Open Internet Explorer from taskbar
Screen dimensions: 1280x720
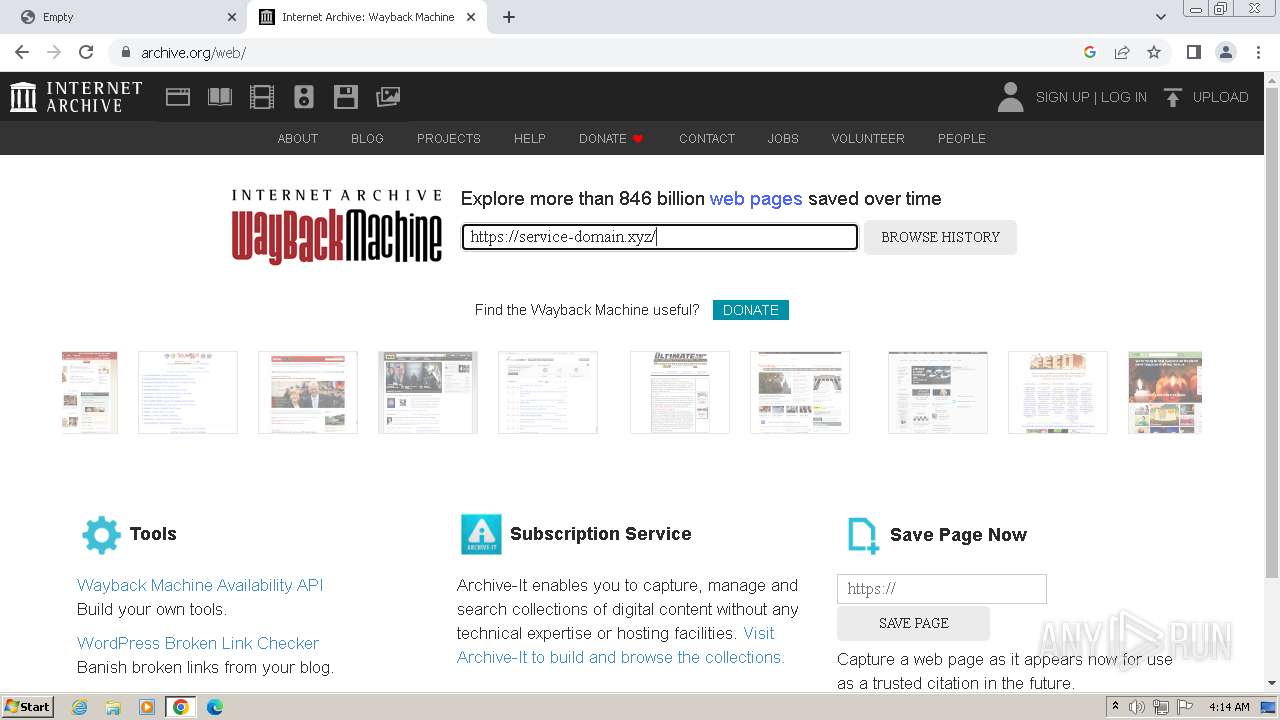(x=79, y=707)
